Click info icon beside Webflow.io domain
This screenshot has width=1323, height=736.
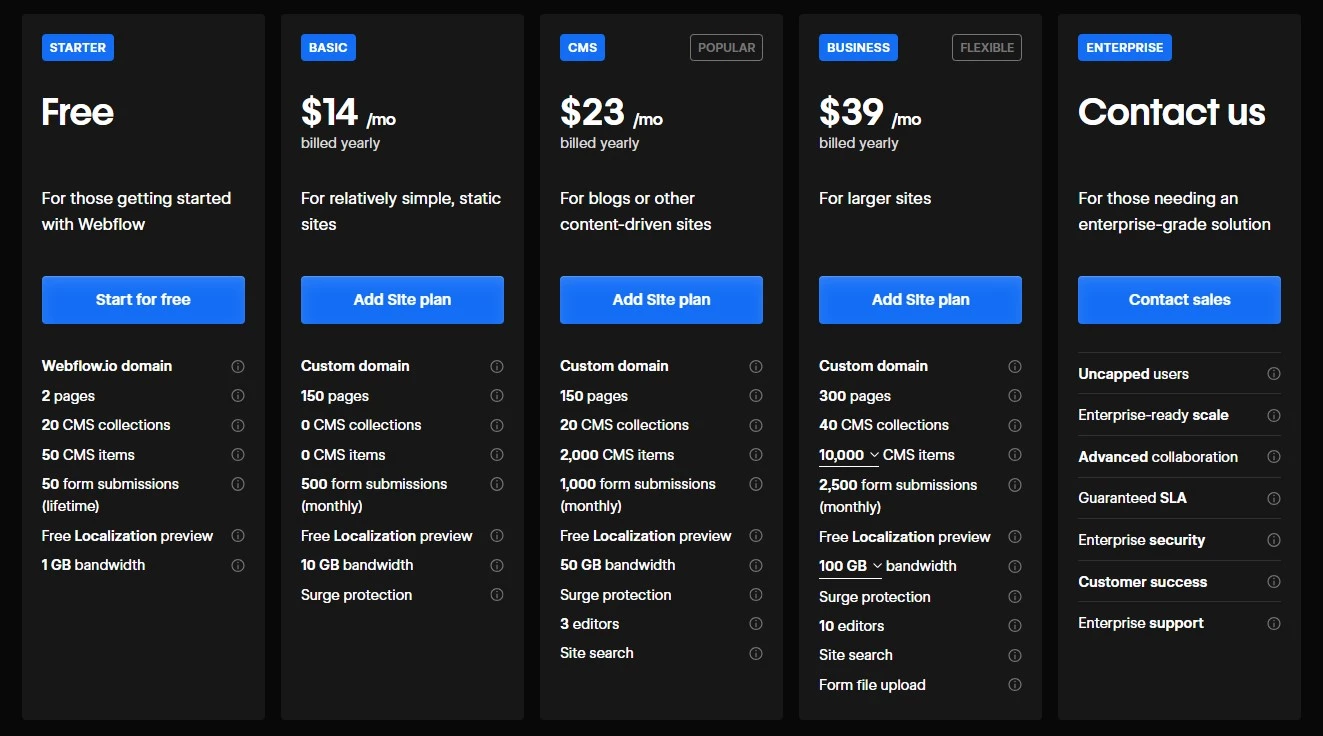(238, 366)
